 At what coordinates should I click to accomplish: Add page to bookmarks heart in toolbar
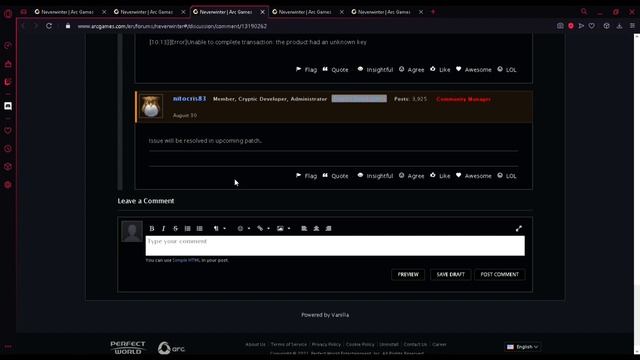coord(591,26)
